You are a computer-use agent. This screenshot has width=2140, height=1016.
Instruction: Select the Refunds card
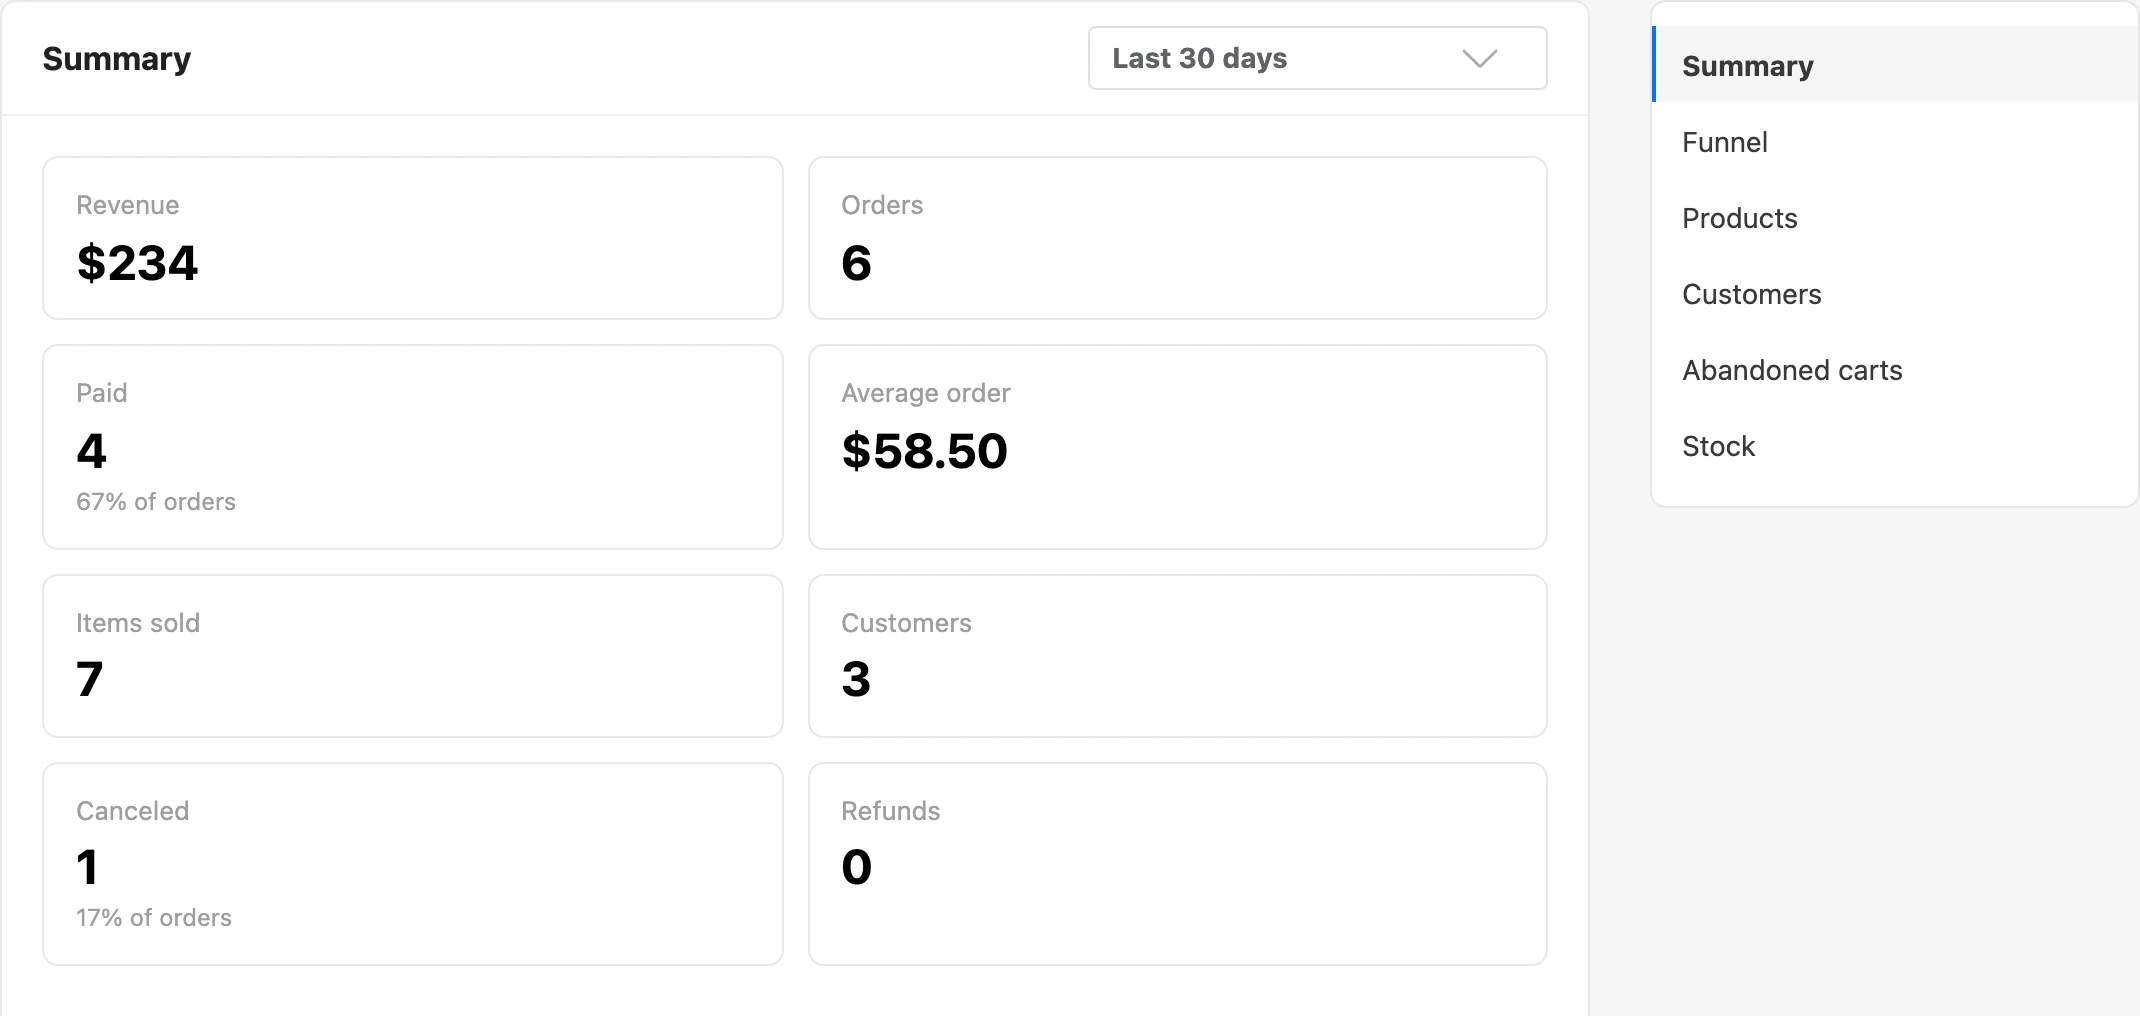pyautogui.click(x=1178, y=864)
